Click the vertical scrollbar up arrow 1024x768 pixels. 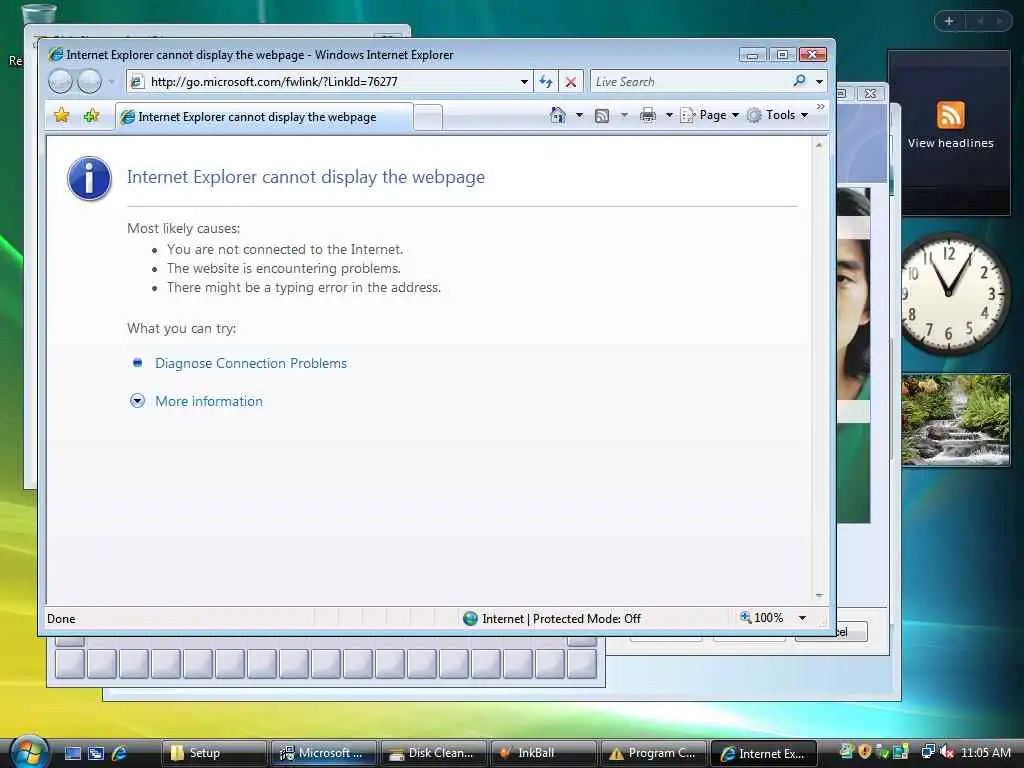(x=819, y=145)
